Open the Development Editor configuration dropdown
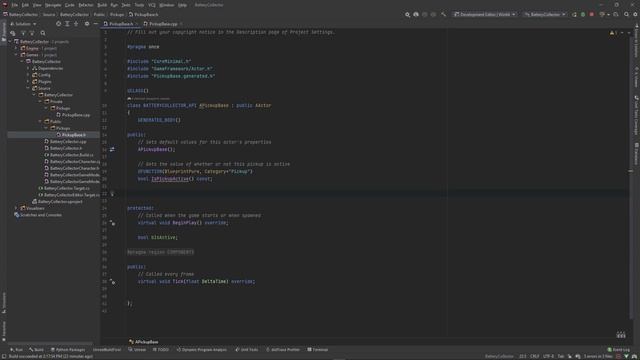 484,14
